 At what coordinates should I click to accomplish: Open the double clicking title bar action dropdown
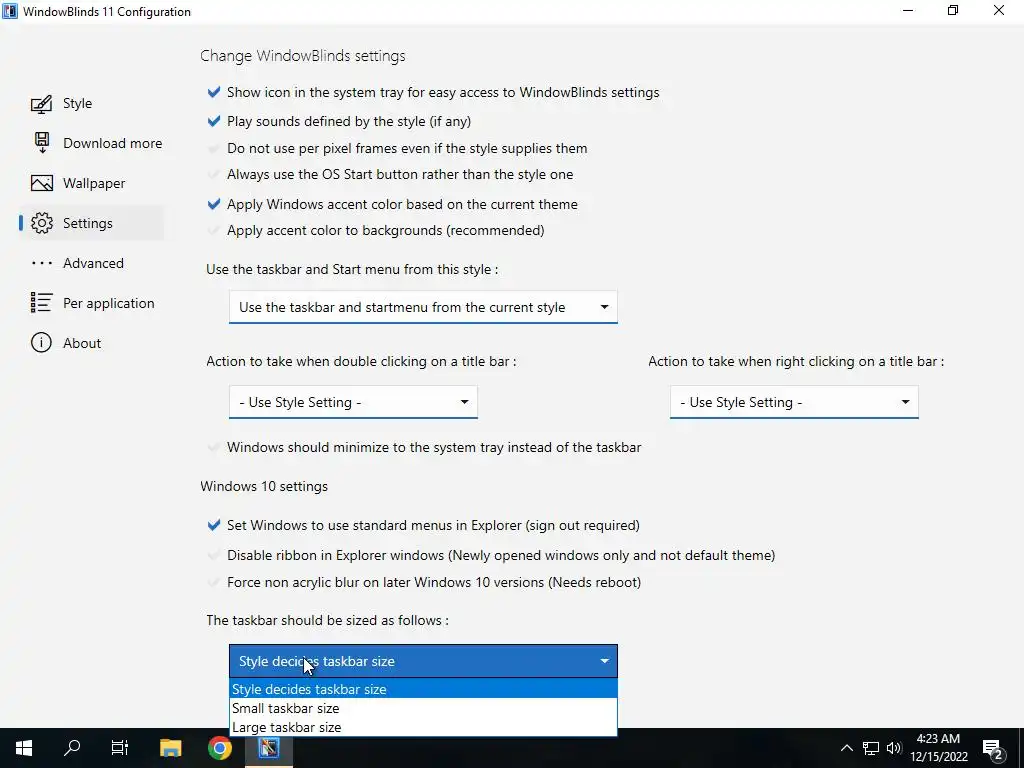(353, 402)
